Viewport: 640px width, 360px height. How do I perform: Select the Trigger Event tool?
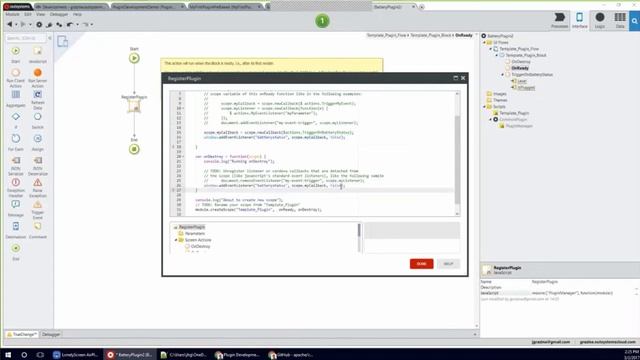click(x=38, y=209)
